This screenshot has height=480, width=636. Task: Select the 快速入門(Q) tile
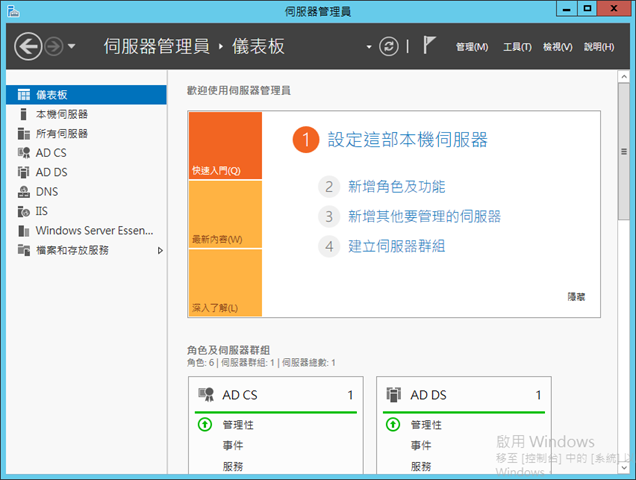(226, 146)
